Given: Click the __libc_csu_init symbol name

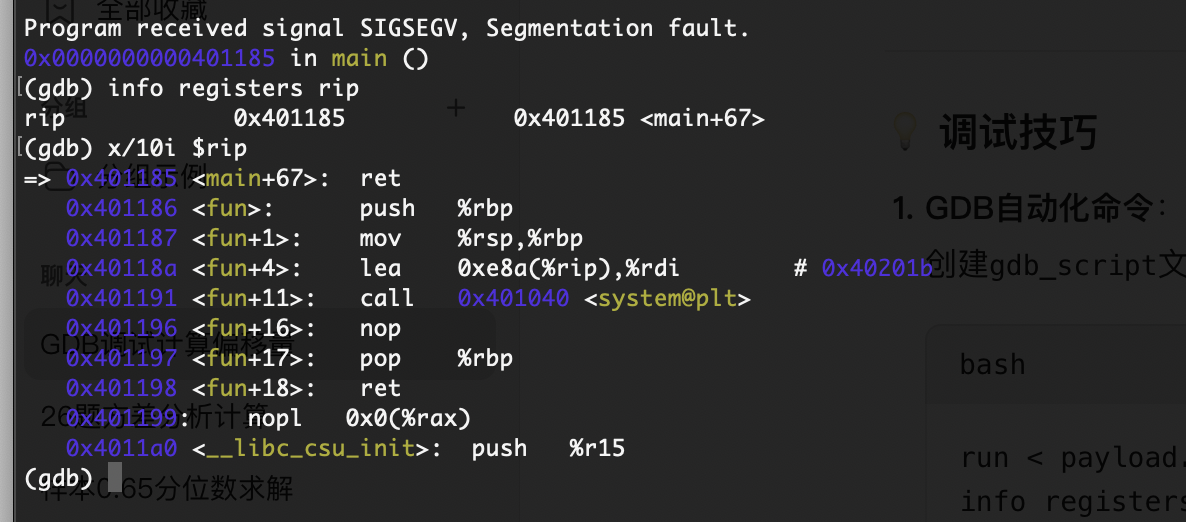Looking at the screenshot, I should [311, 449].
